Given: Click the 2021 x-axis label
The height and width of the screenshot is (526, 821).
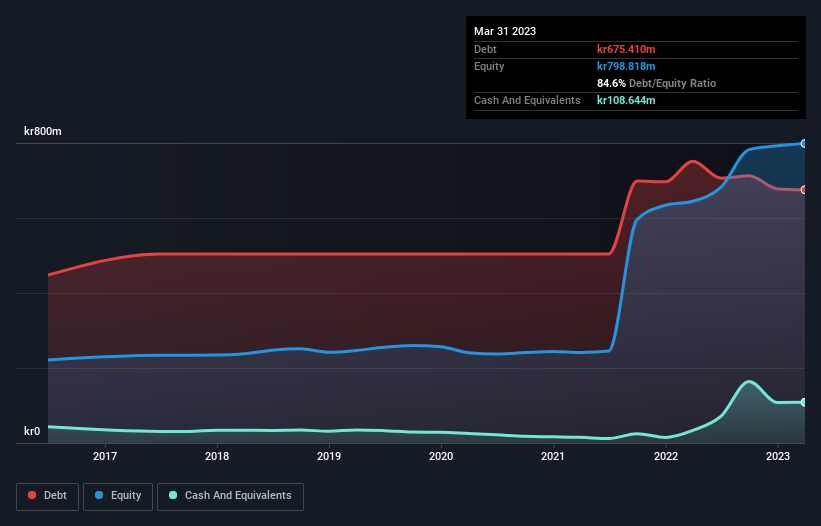Looking at the screenshot, I should (x=553, y=456).
